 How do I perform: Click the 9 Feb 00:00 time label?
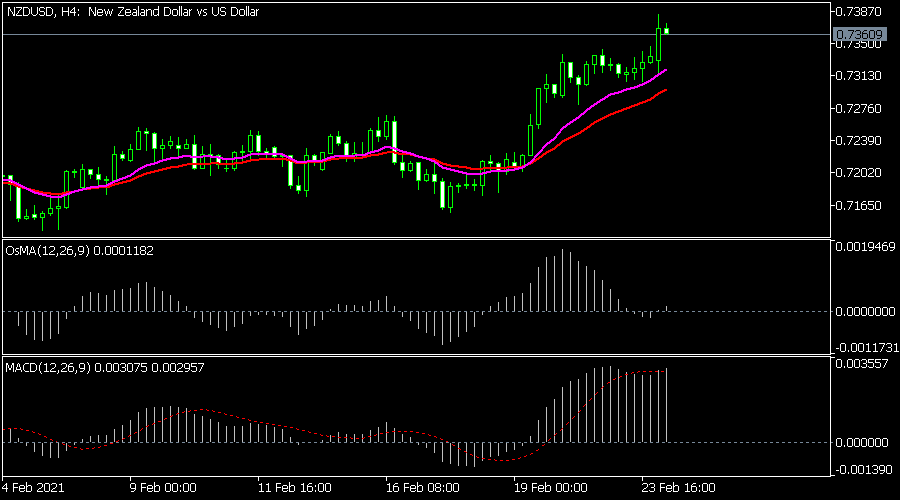[163, 488]
